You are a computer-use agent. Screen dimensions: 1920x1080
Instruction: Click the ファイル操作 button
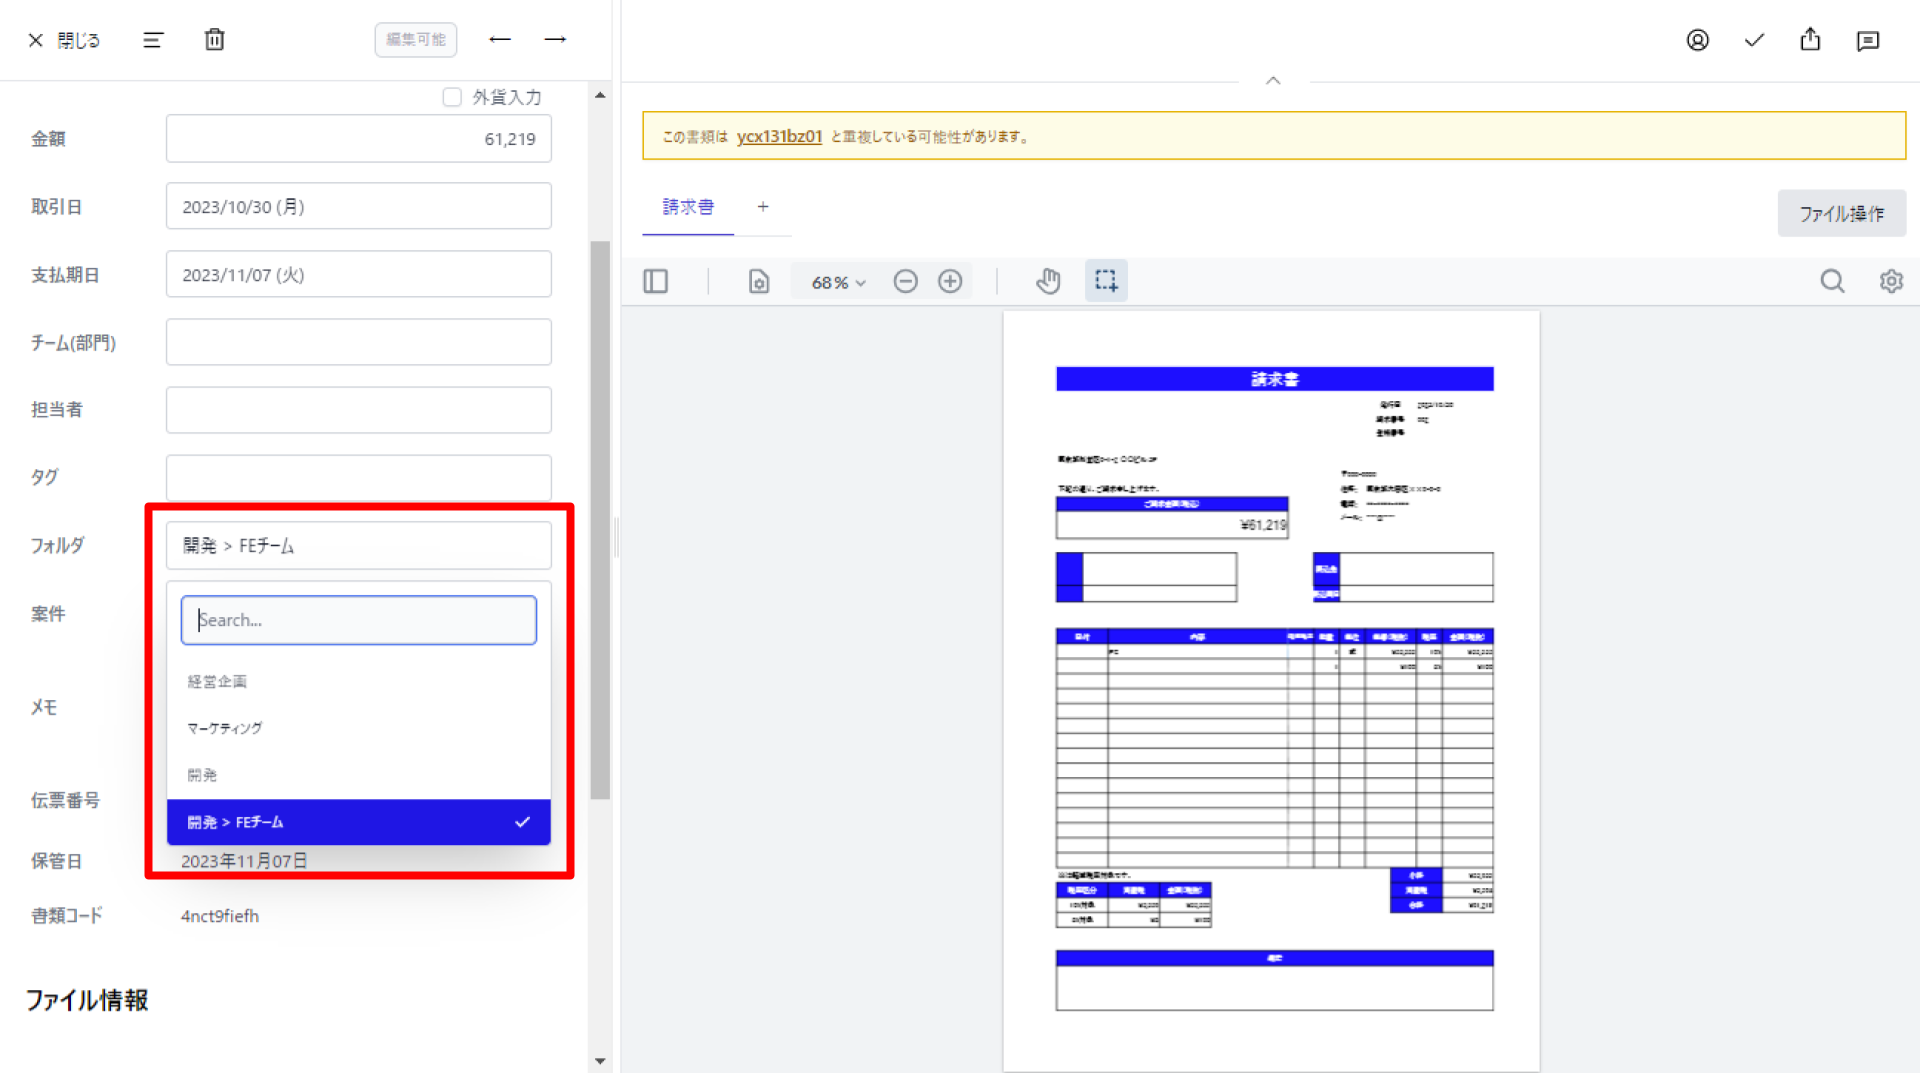(1841, 214)
